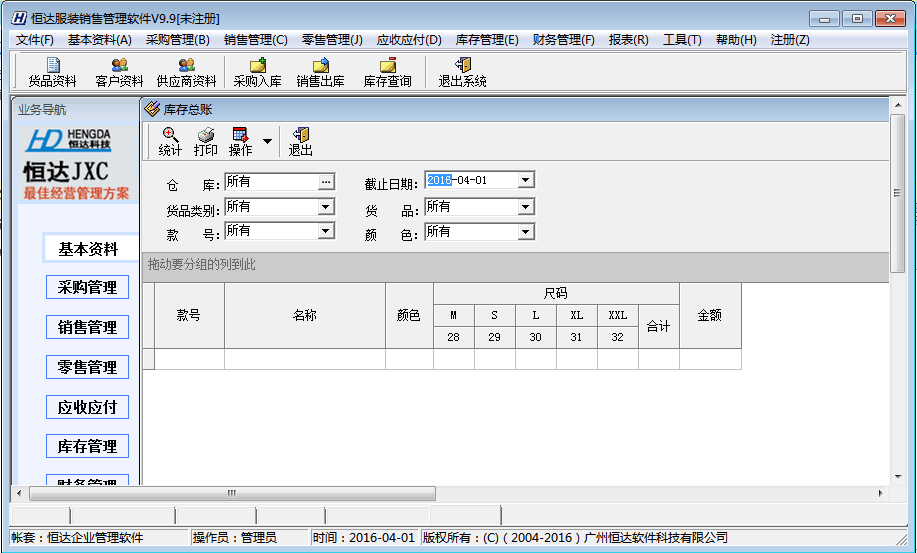Click 退出 icon in 库存总账 toolbar
Image resolution: width=917 pixels, height=553 pixels.
pos(300,141)
